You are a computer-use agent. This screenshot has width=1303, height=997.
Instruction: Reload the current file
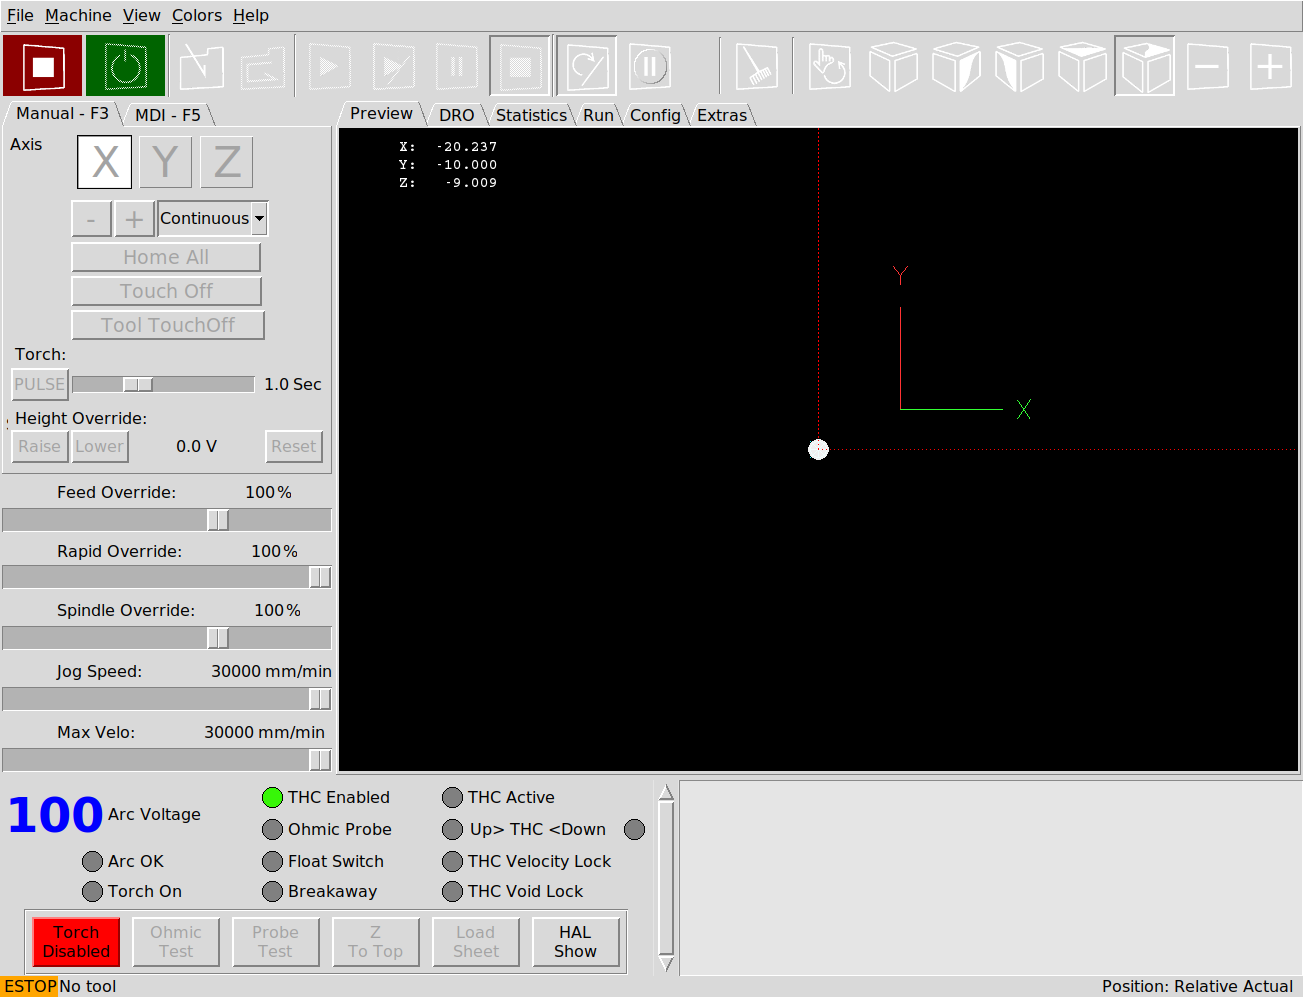(x=264, y=67)
